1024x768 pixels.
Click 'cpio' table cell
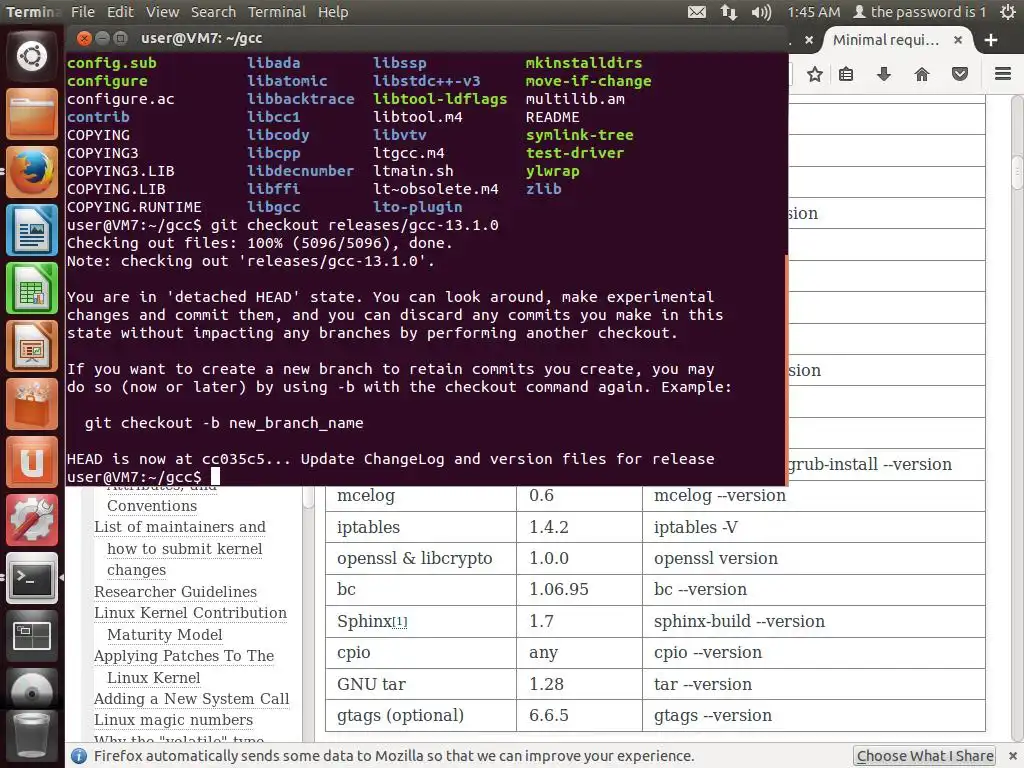tap(421, 652)
